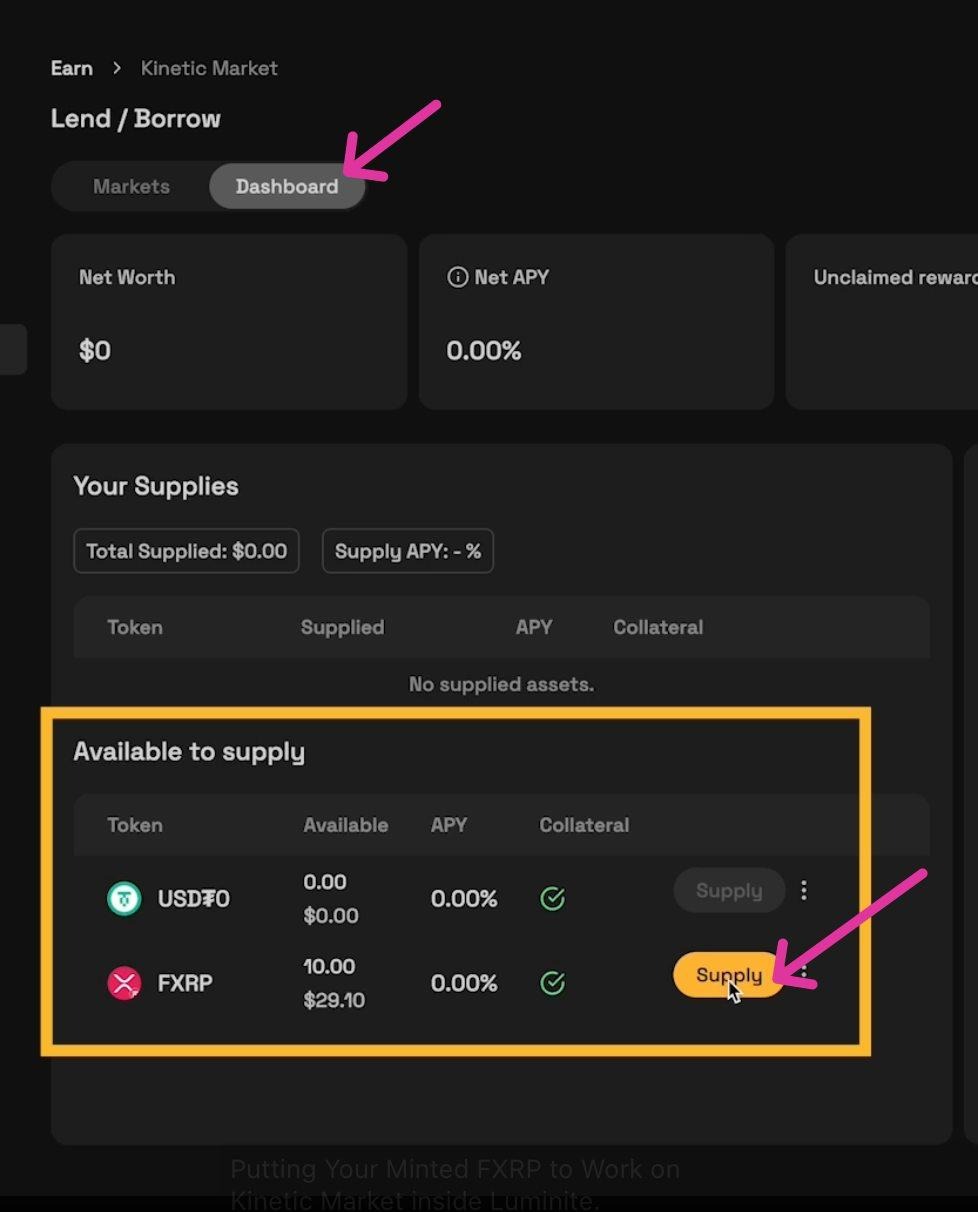Viewport: 978px width, 1212px height.
Task: Click the USD₮0 token icon
Action: point(124,898)
